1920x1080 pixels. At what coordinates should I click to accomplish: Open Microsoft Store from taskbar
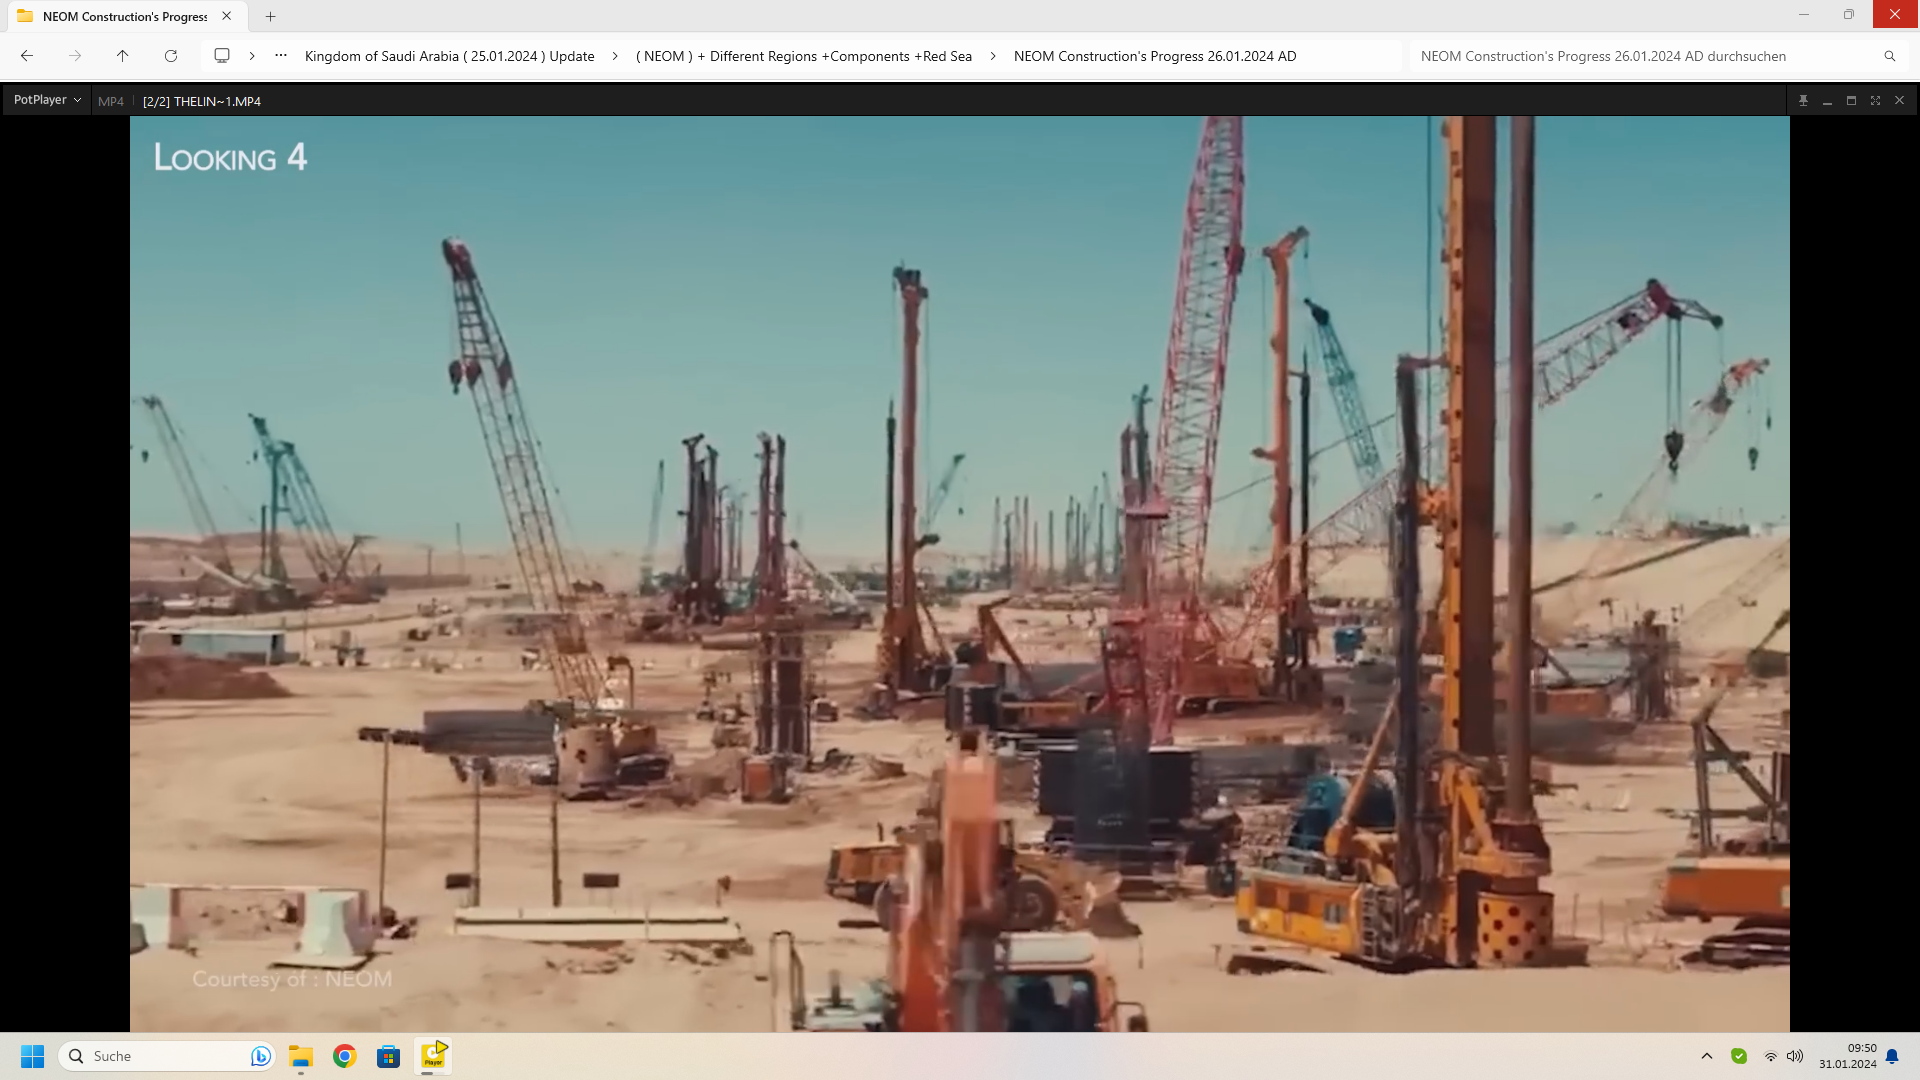388,1056
